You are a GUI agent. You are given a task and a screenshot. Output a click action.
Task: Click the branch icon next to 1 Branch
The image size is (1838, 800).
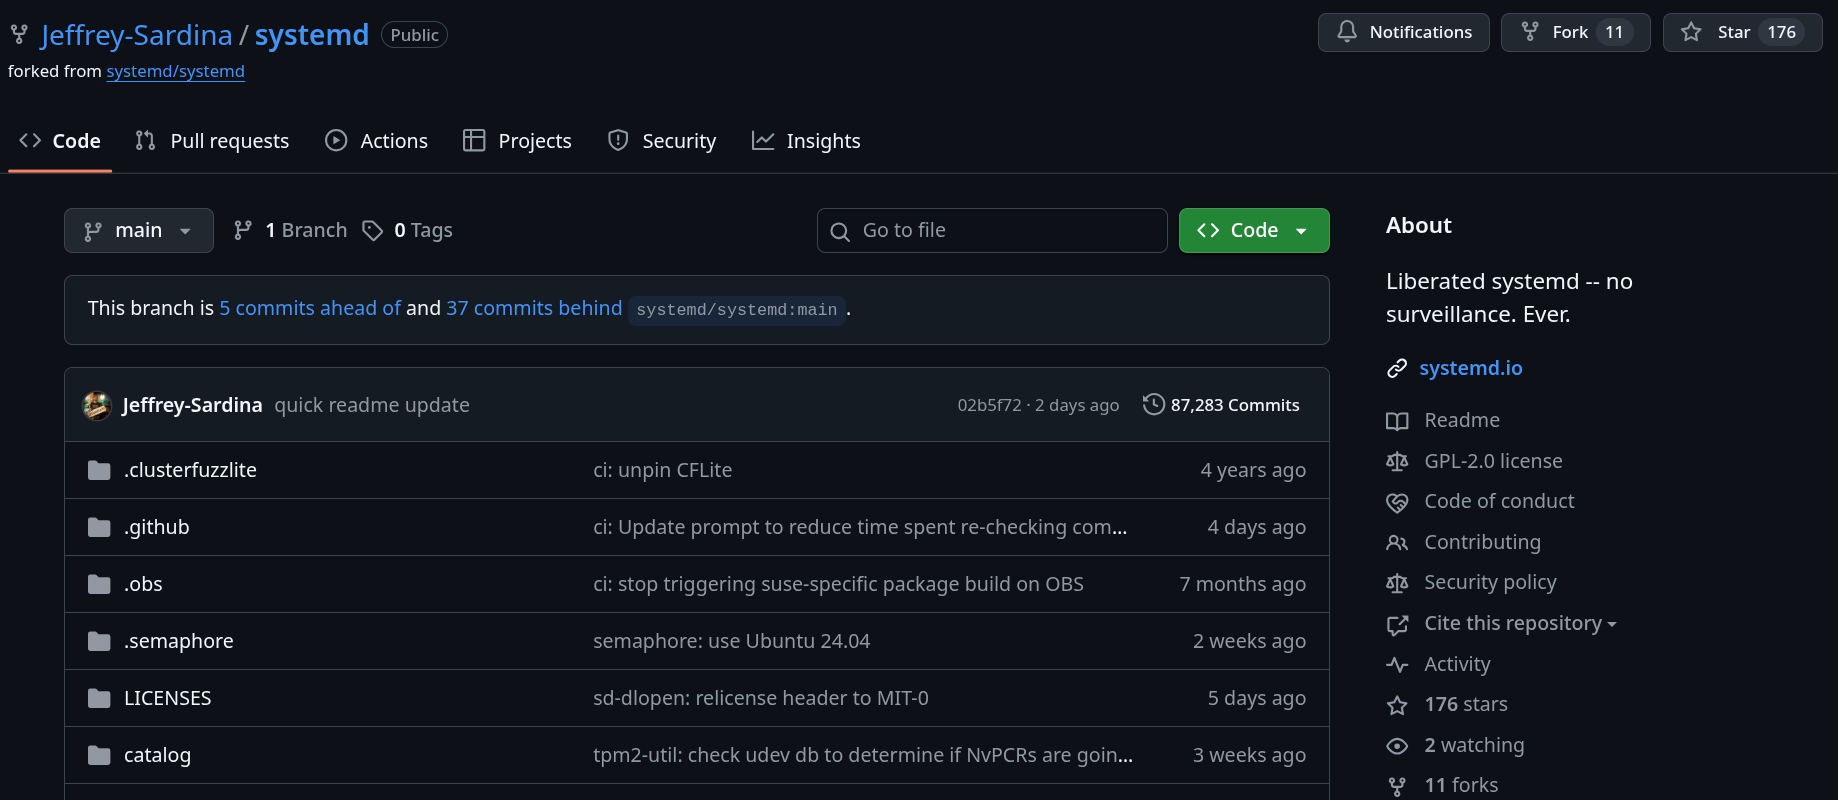click(x=243, y=231)
